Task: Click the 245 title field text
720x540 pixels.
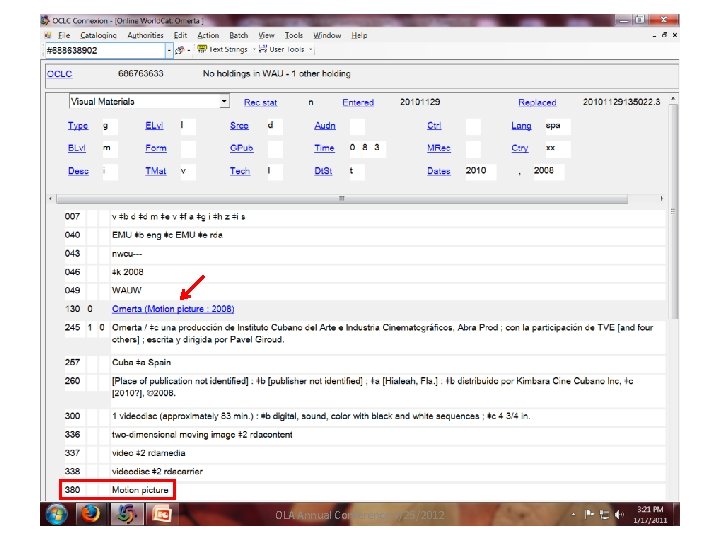Action: (x=382, y=333)
